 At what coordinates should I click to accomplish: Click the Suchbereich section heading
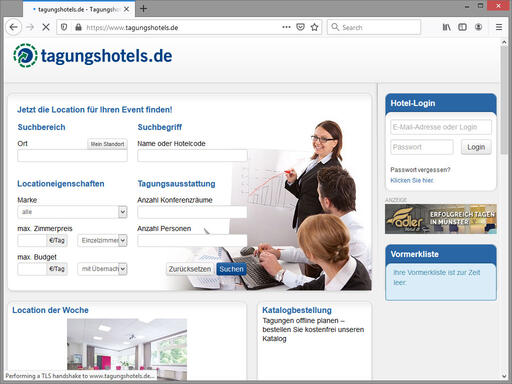click(41, 127)
